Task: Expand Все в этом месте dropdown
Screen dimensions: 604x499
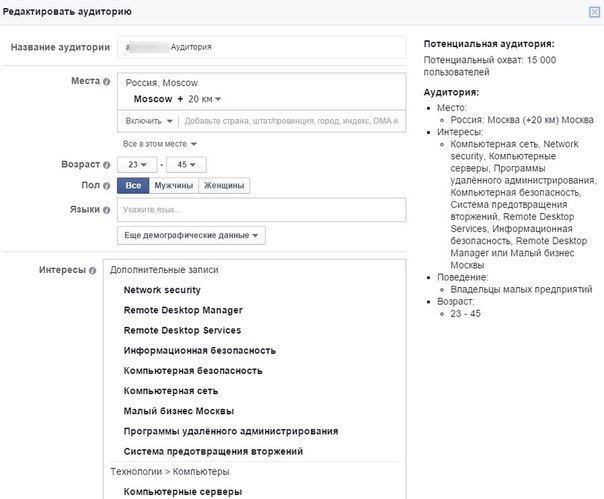Action: [x=159, y=144]
